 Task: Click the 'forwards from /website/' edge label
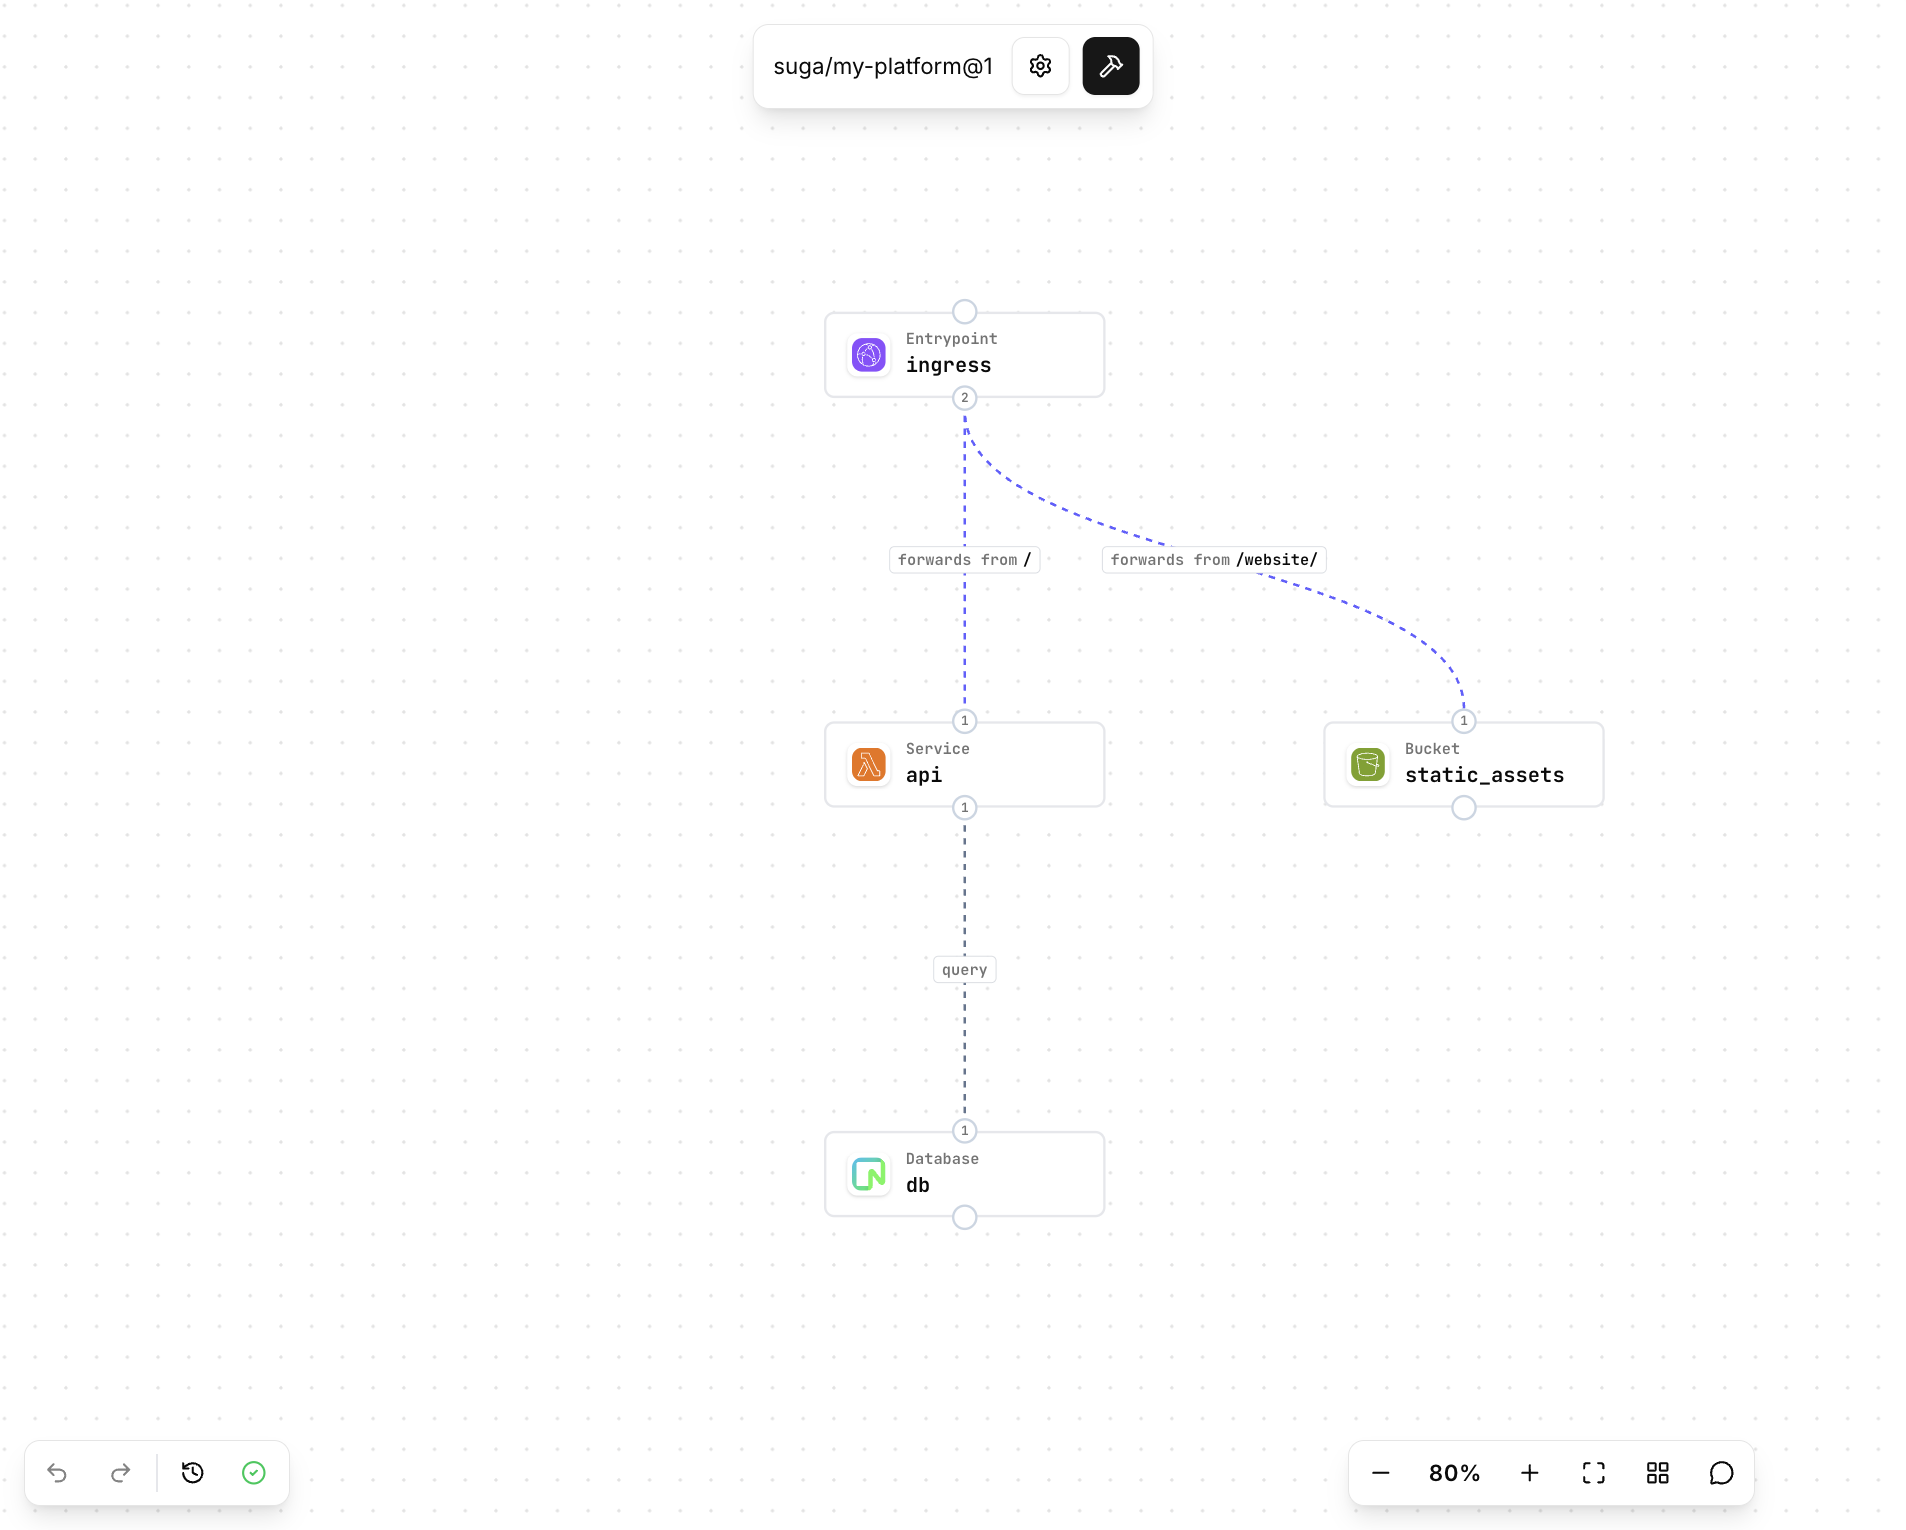pyautogui.click(x=1213, y=559)
